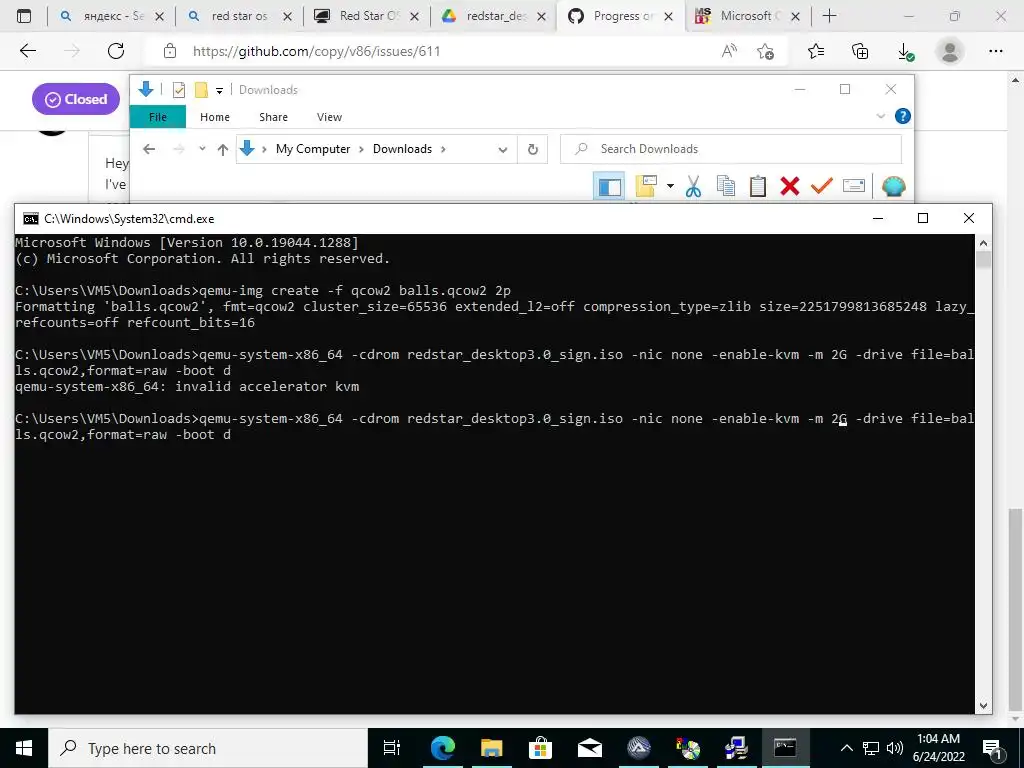Click the yellow folder icon in quick access toolbar

coord(201,90)
